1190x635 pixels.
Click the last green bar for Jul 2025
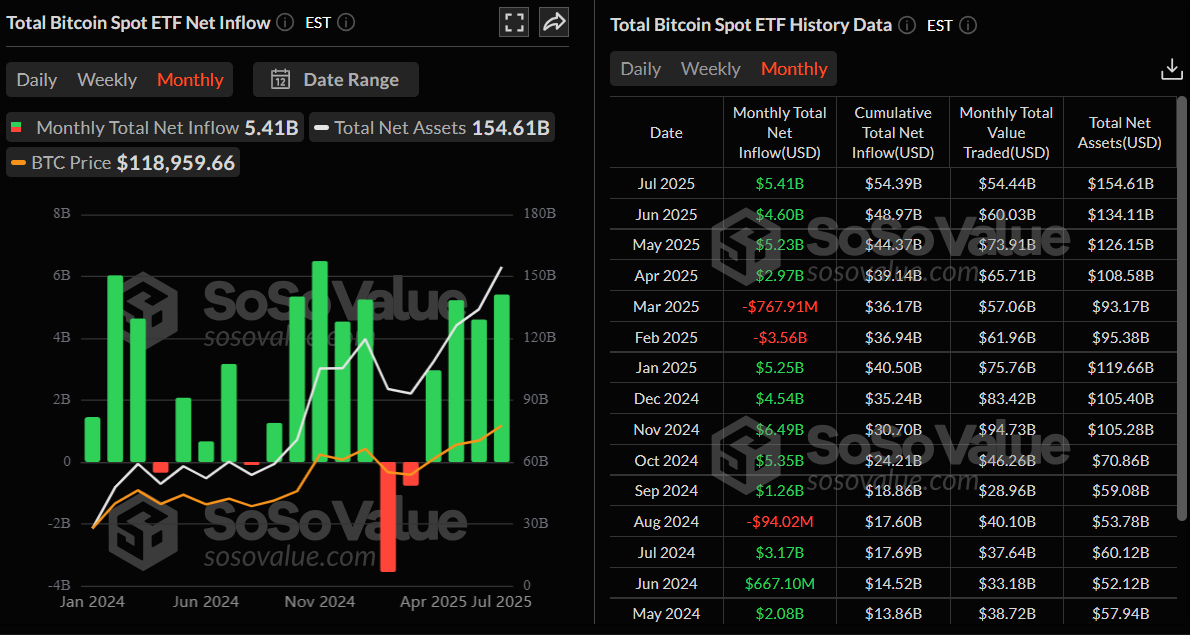502,379
